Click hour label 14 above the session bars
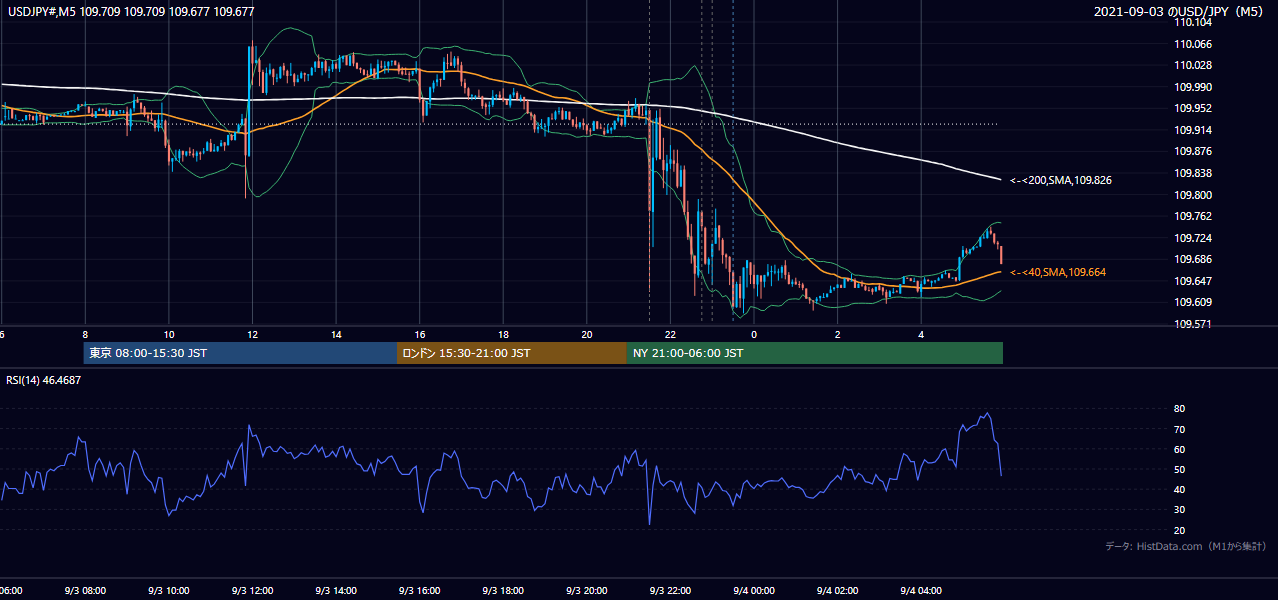Viewport: 1278px width, 600px height. click(x=337, y=335)
